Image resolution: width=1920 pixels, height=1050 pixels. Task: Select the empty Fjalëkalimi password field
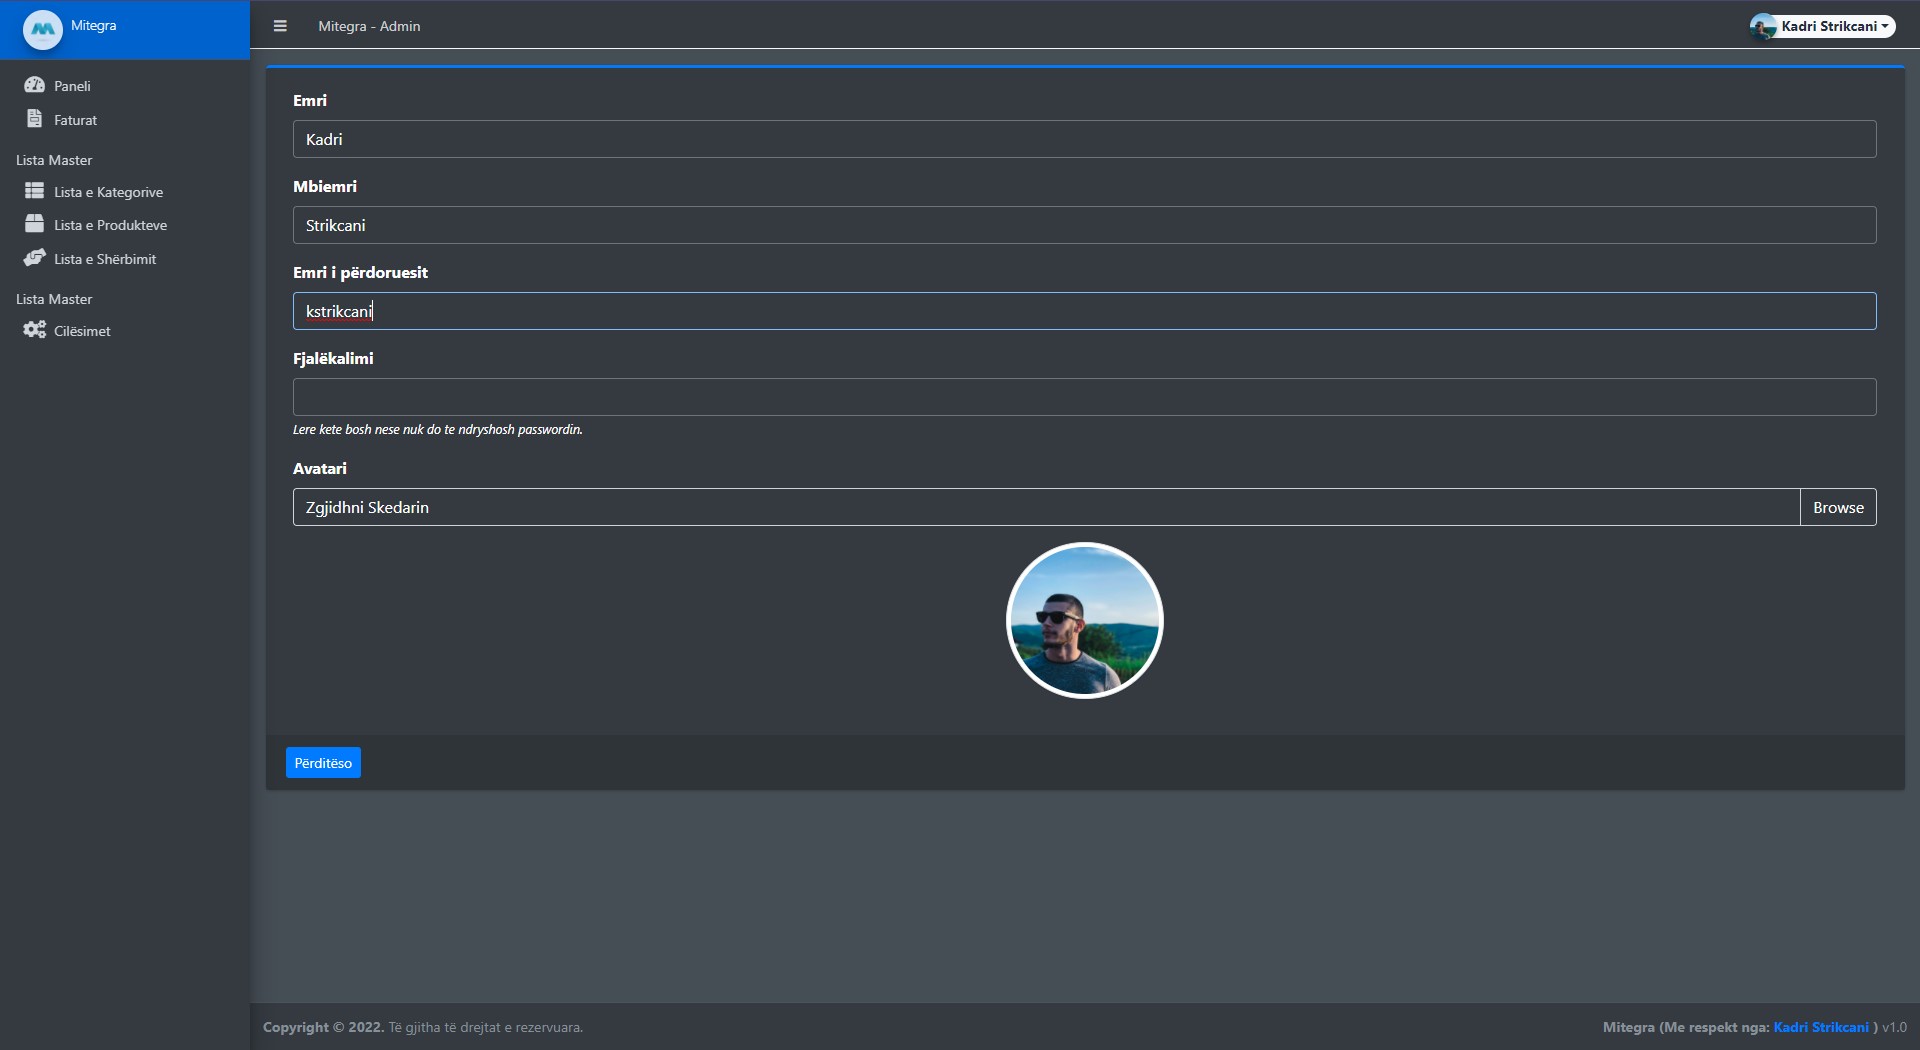coord(1084,397)
